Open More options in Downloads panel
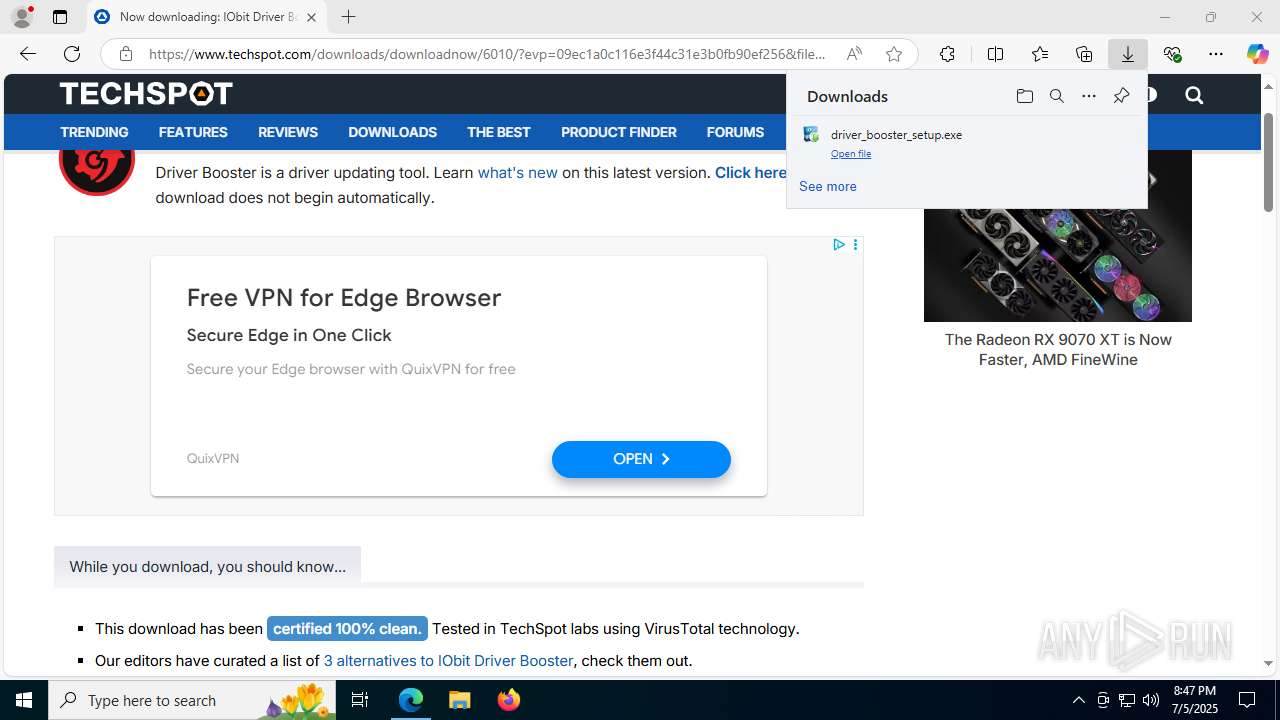Screen dimensions: 1280x720 (1089, 96)
